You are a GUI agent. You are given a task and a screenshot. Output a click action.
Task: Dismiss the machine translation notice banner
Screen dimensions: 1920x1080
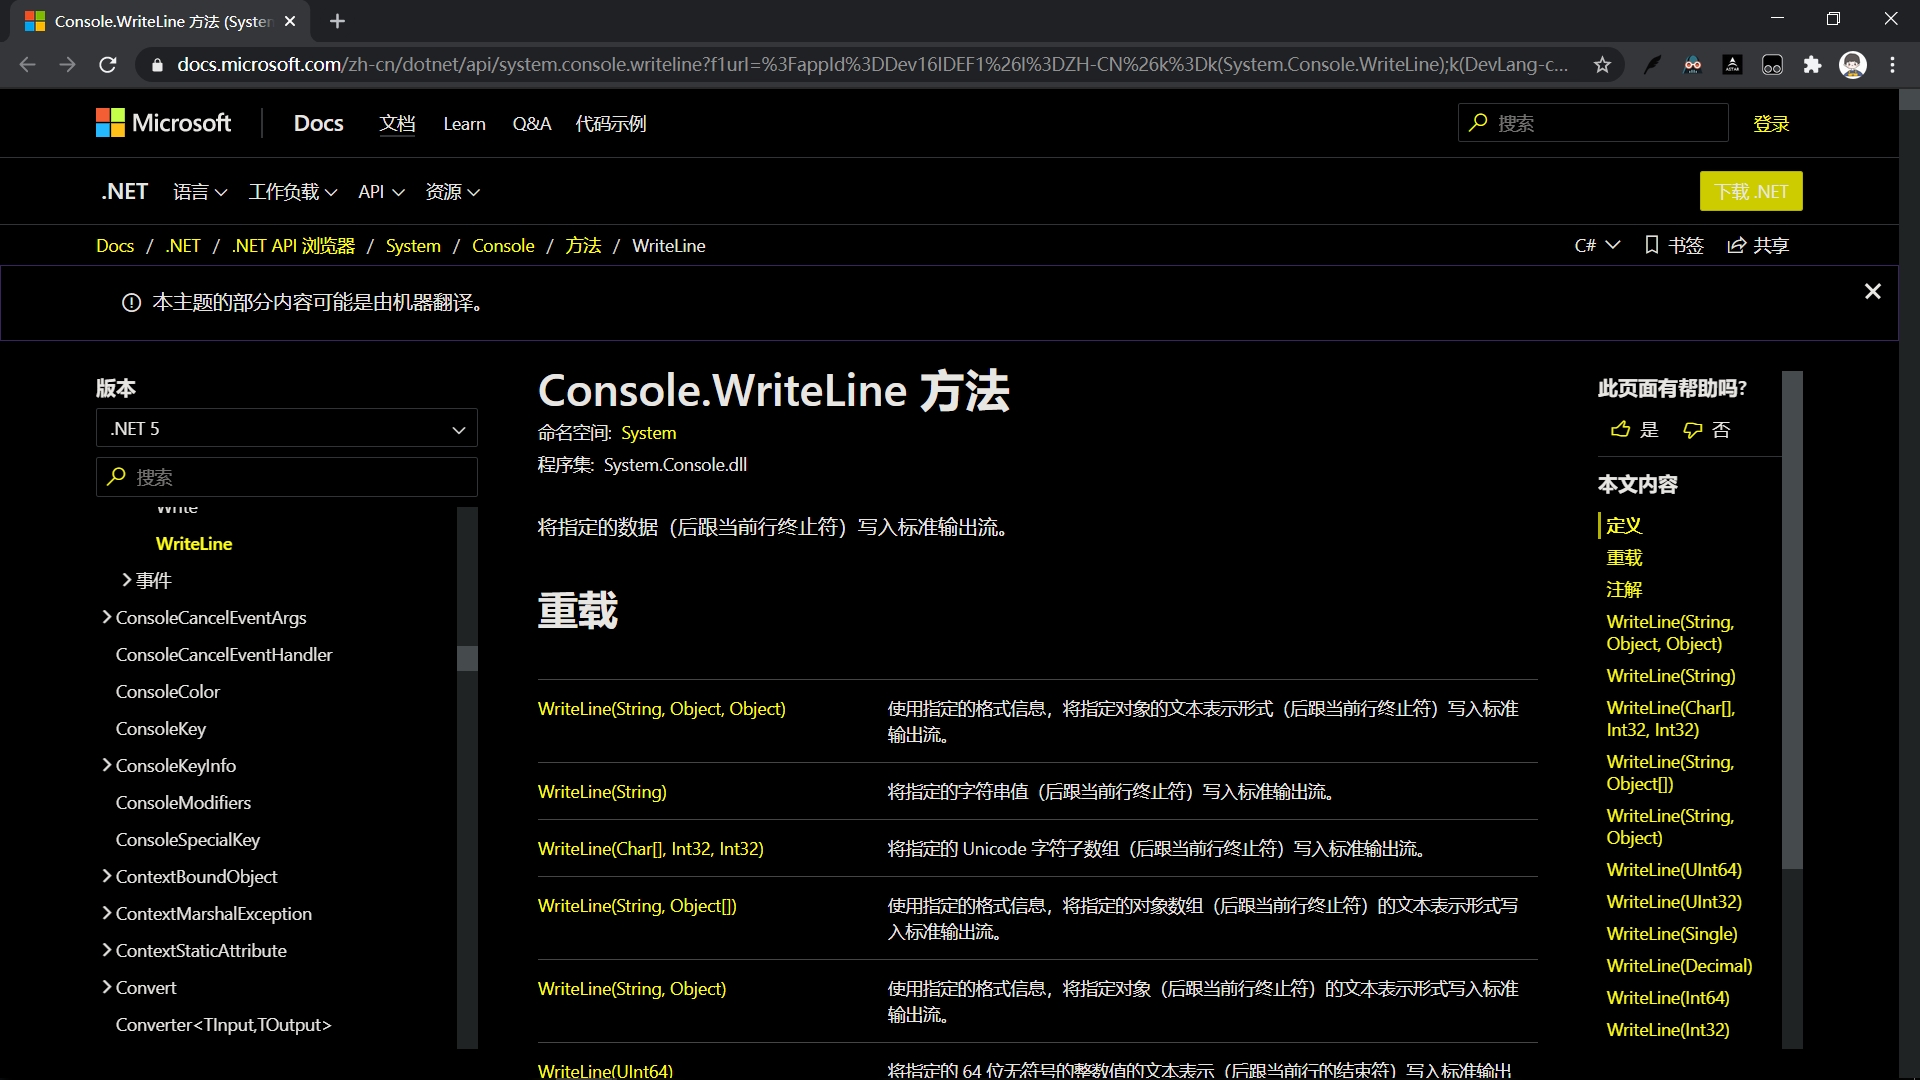[x=1872, y=291]
